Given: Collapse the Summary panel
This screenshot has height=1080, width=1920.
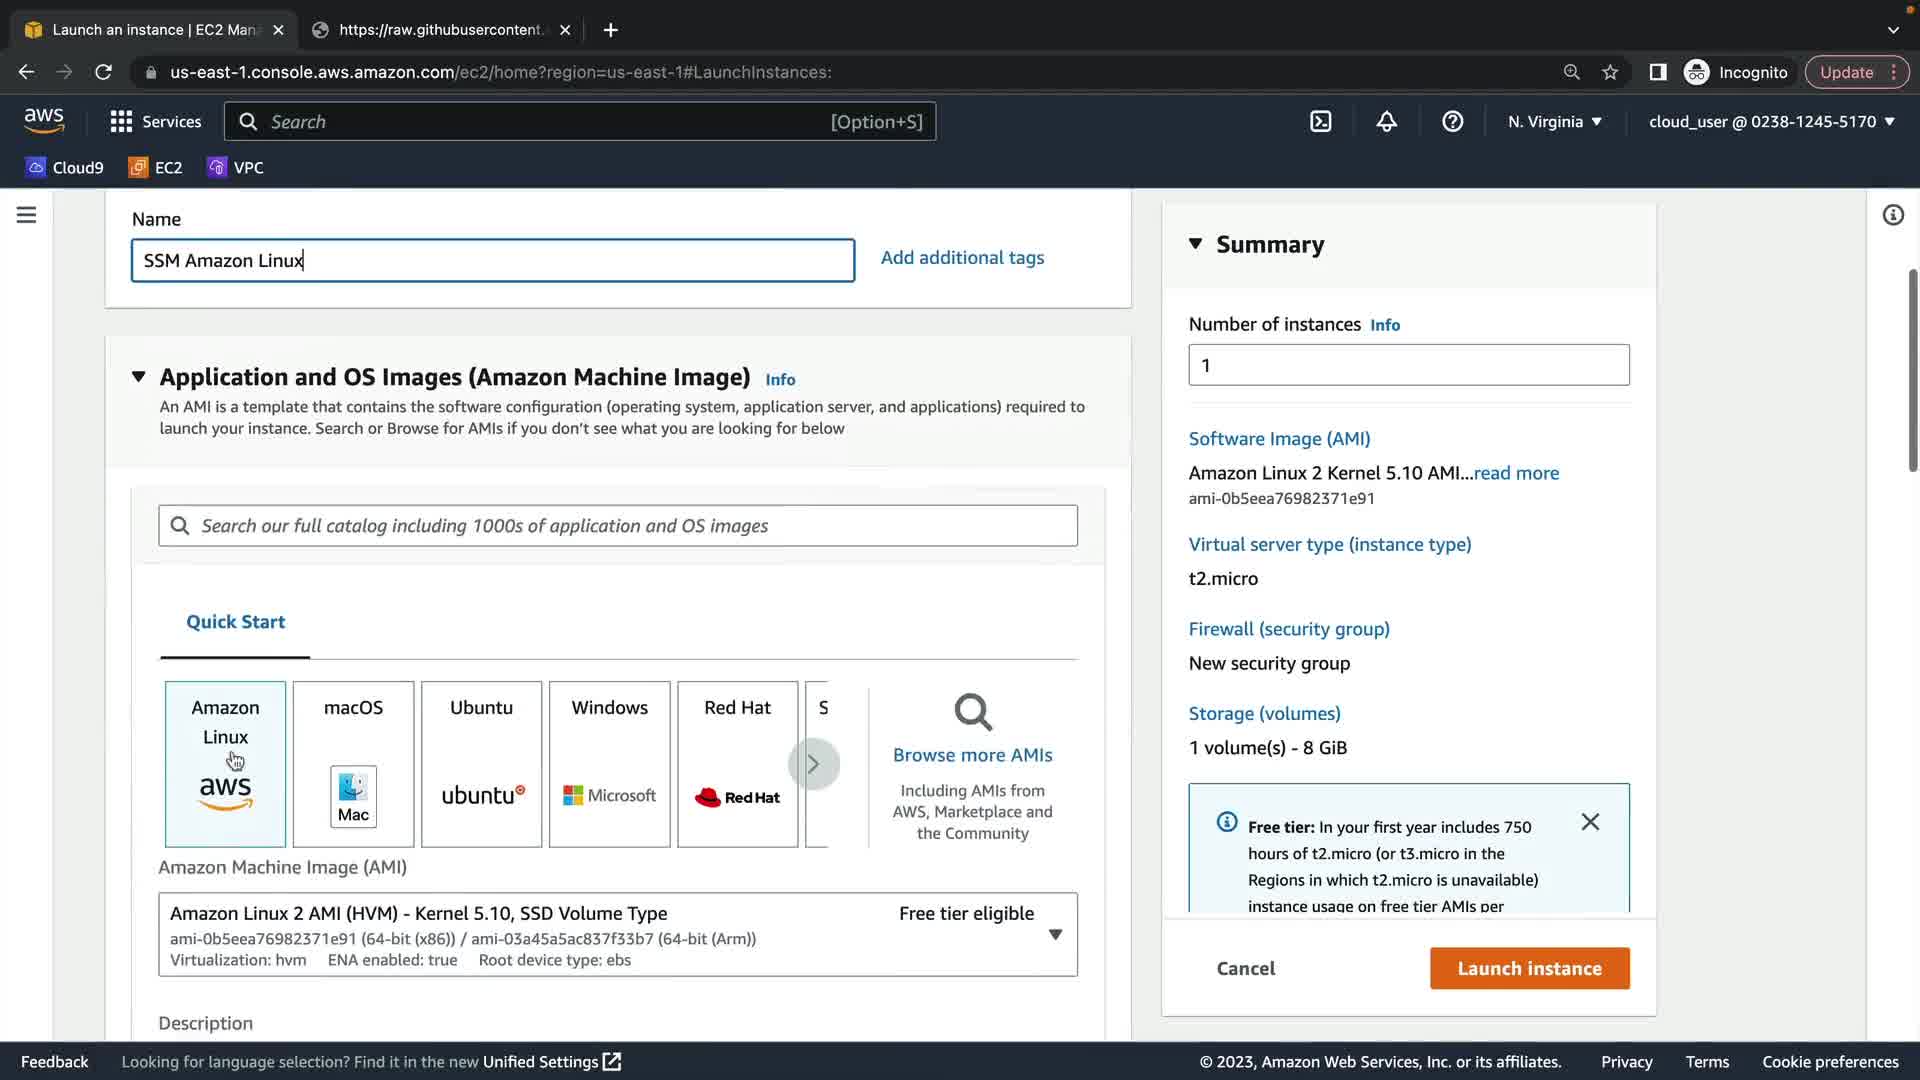Looking at the screenshot, I should [x=1195, y=244].
